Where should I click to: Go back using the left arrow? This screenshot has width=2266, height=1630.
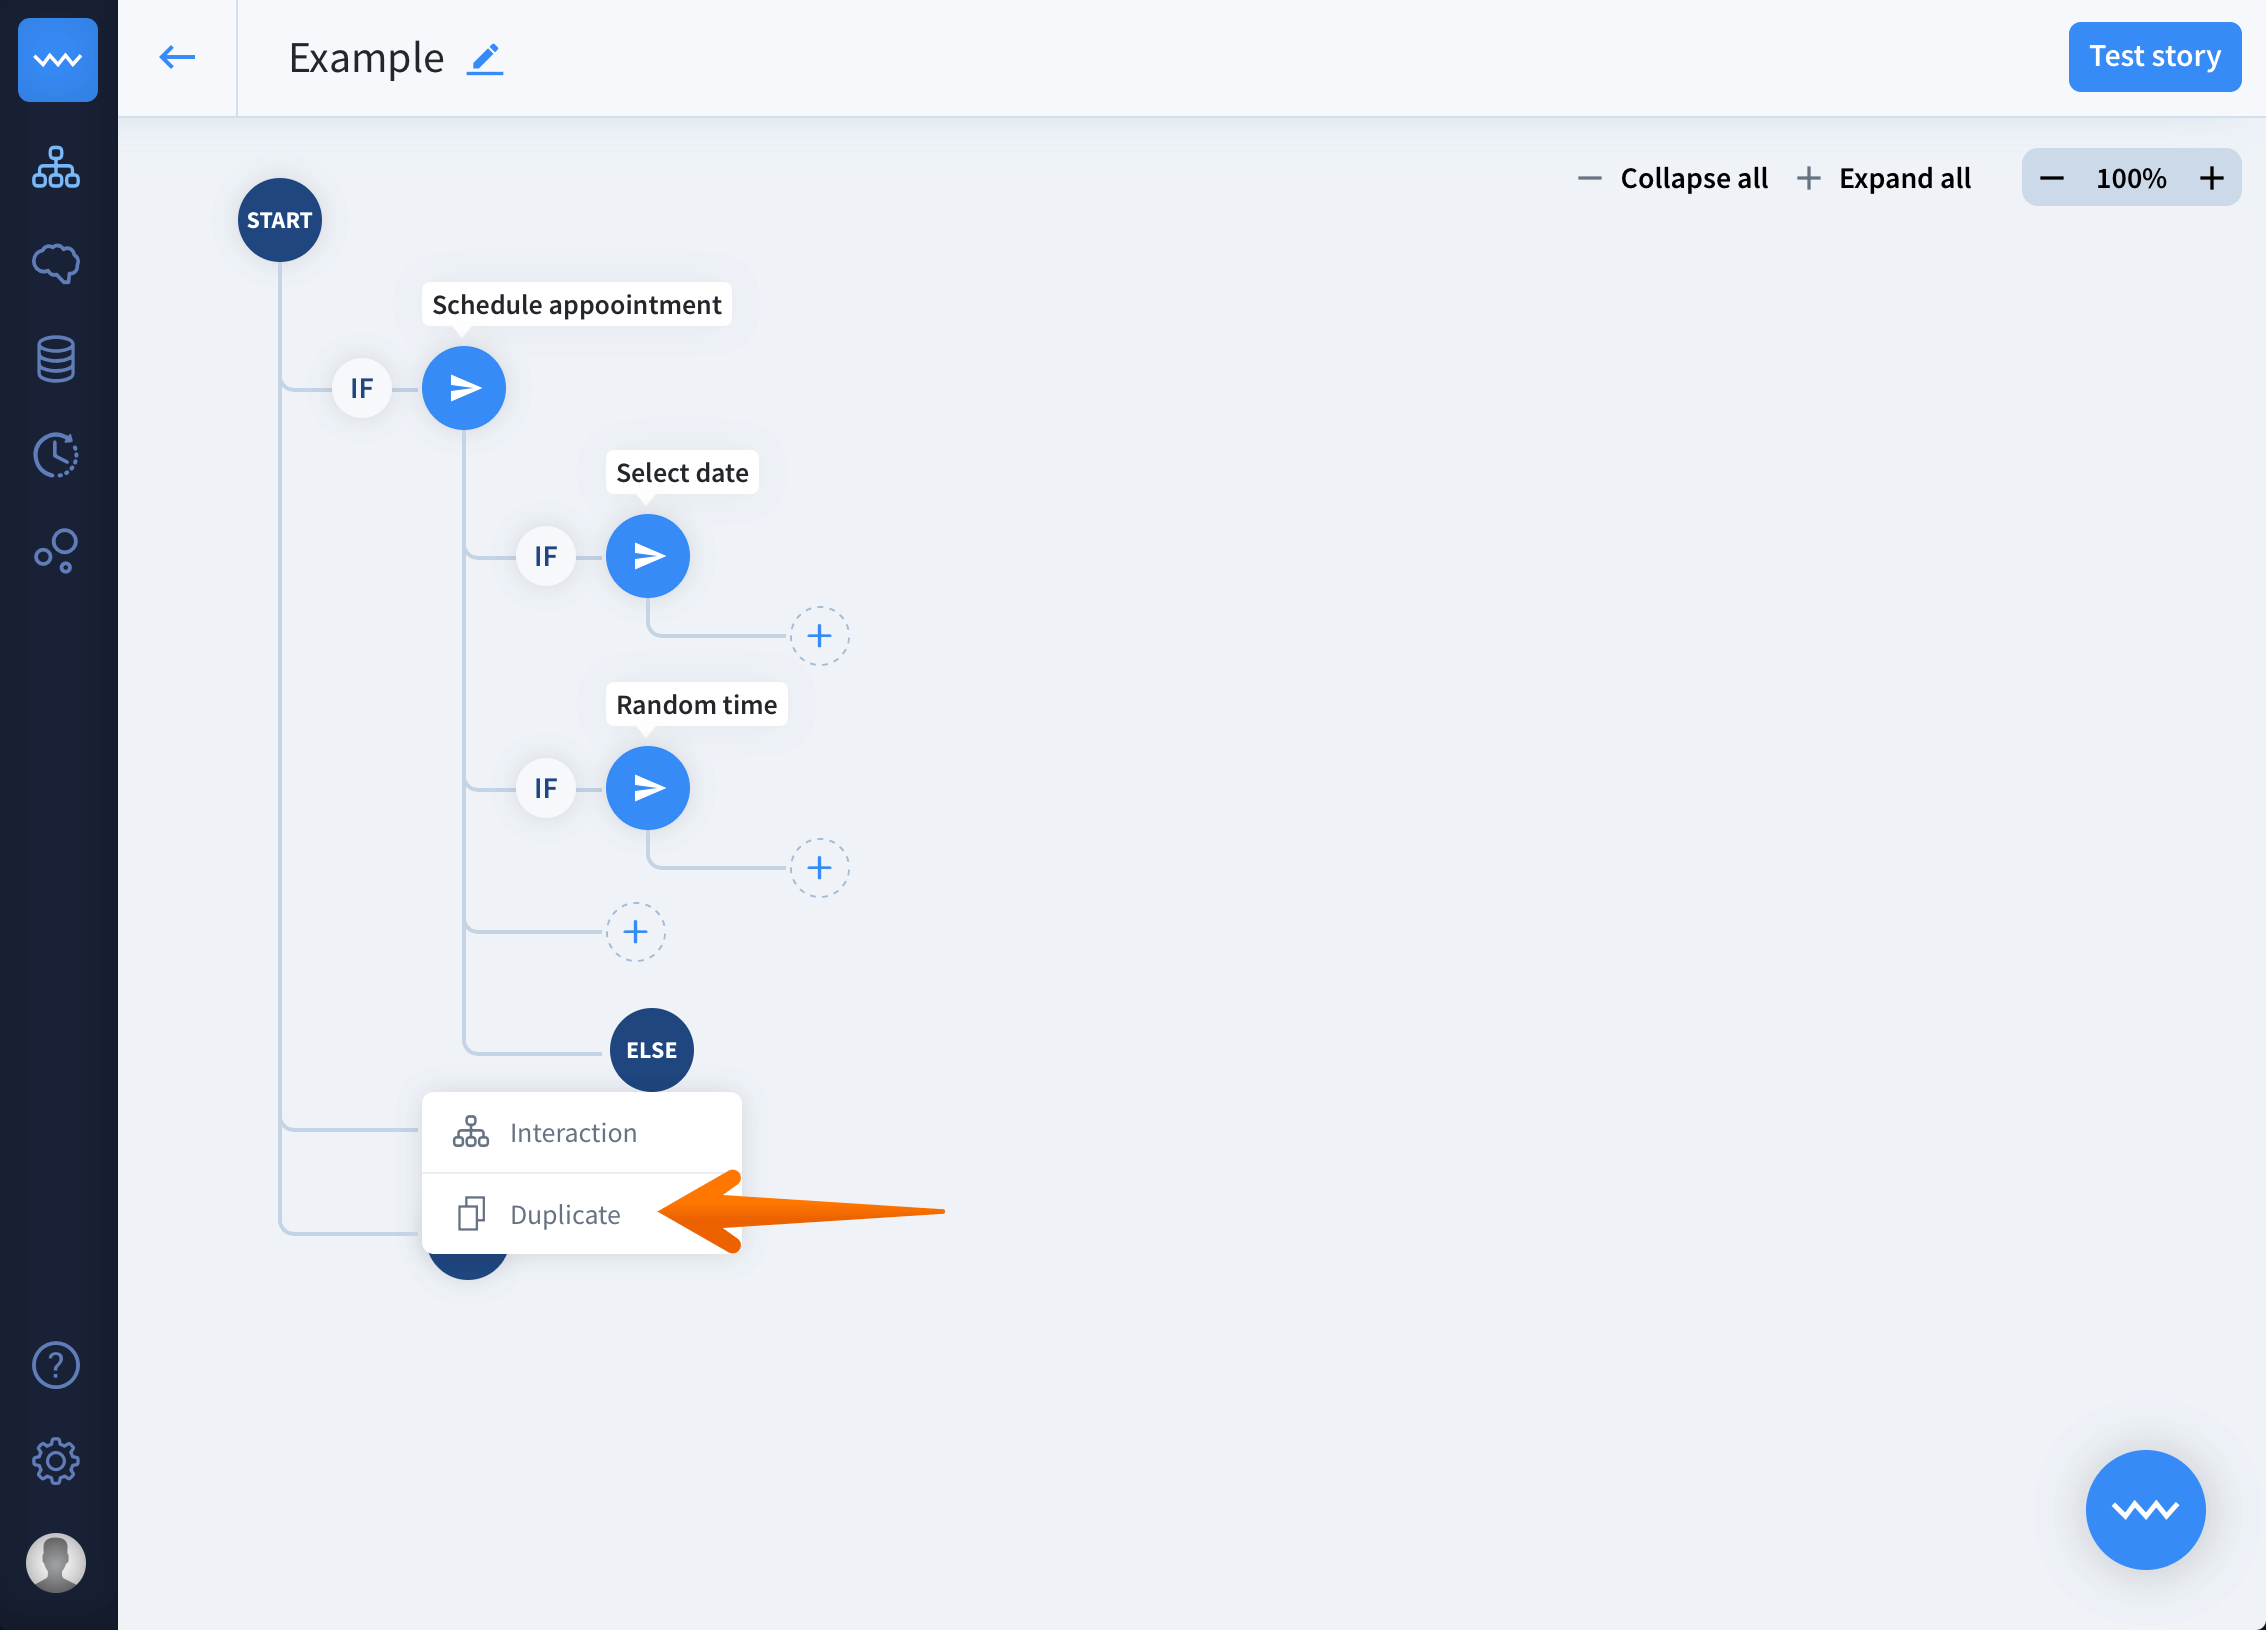click(177, 57)
